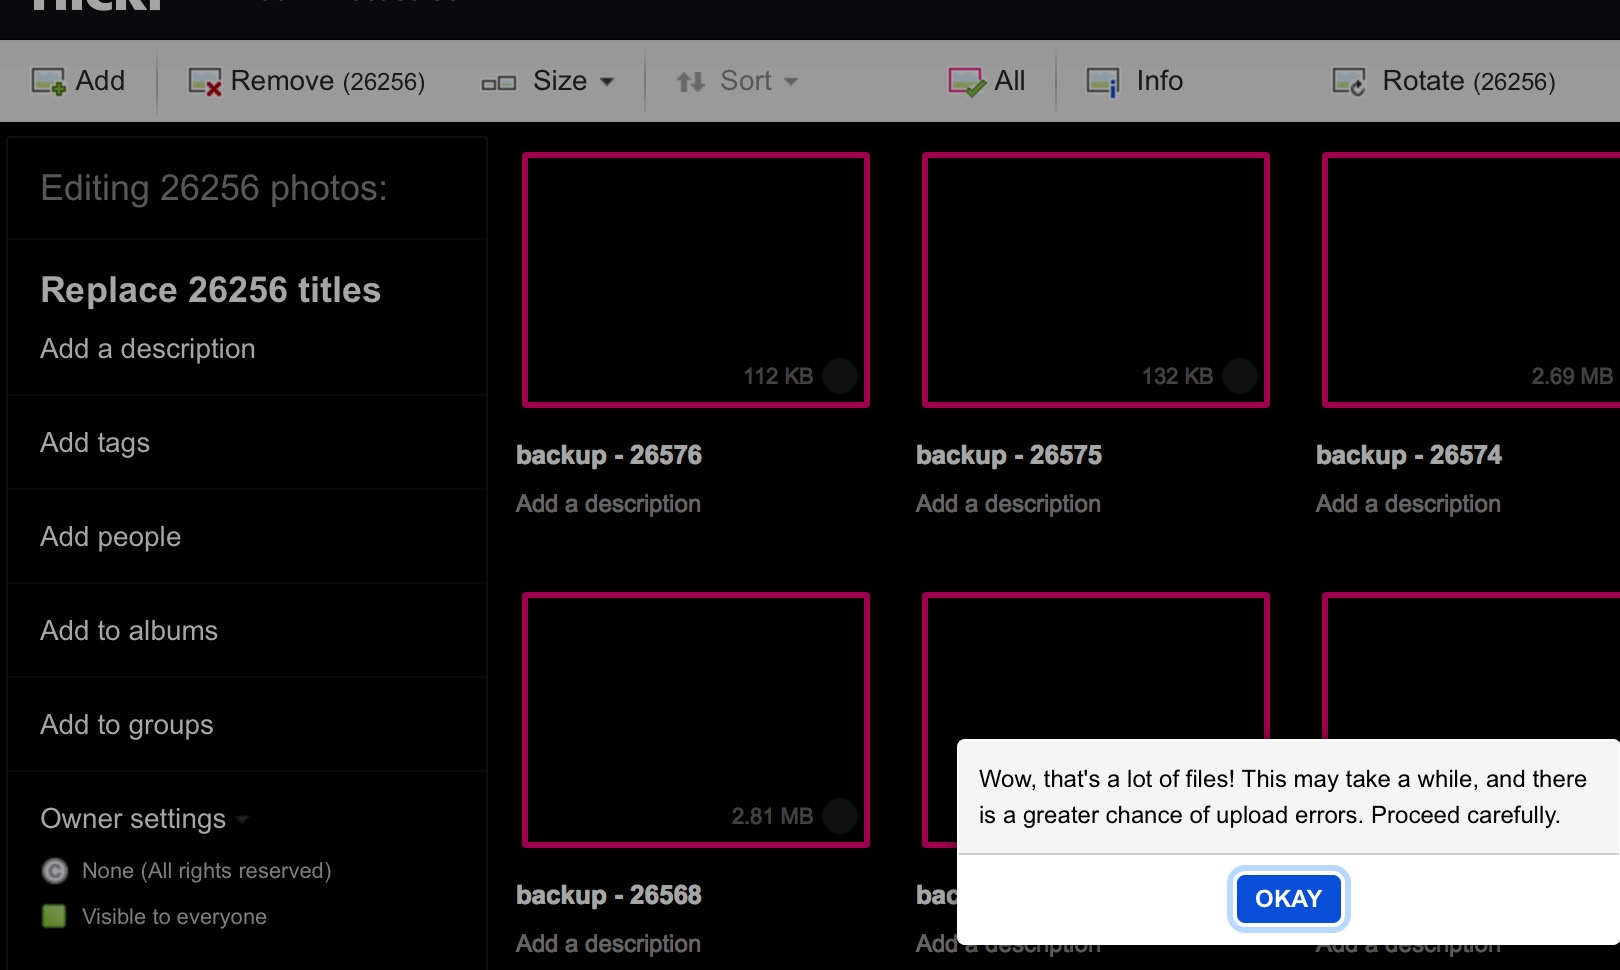Toggle selection circle on backup - 26568 thumbnail
Screen dimensions: 1620x970
coord(839,816)
